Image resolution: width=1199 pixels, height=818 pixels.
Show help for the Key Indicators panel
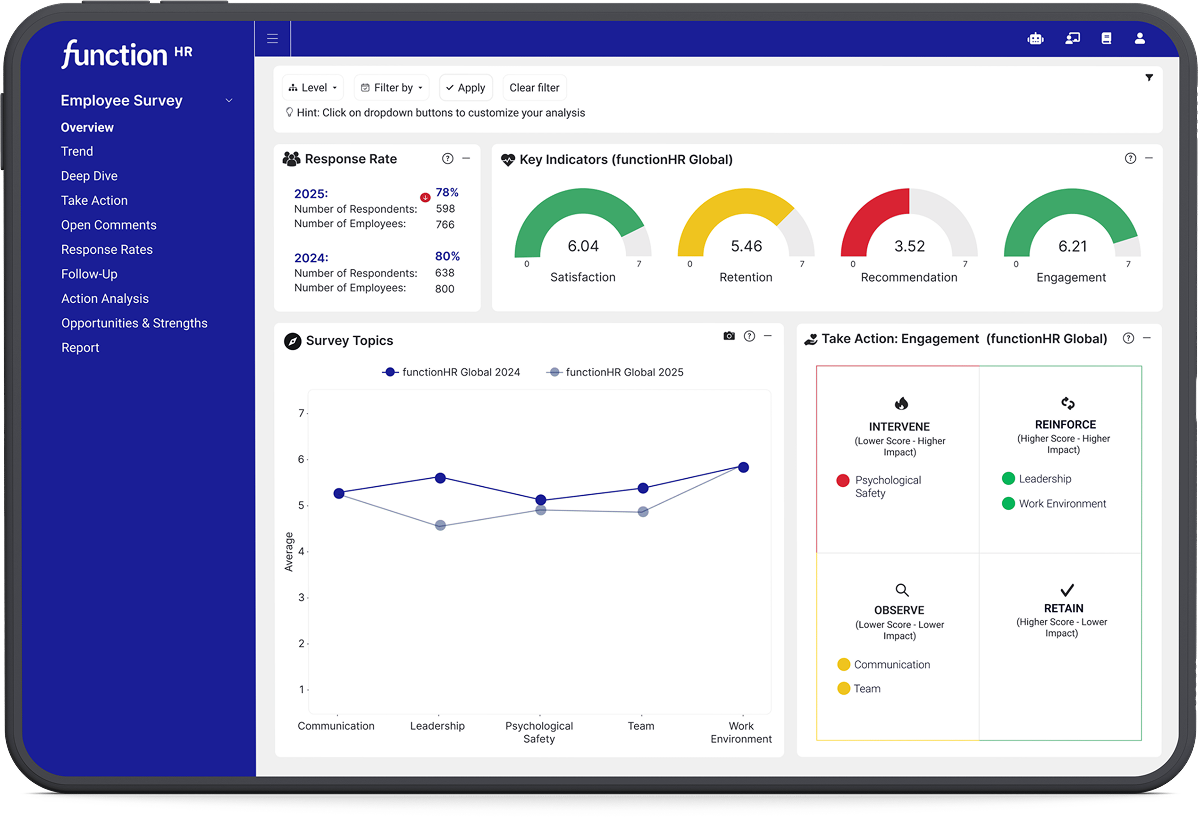[x=1130, y=158]
